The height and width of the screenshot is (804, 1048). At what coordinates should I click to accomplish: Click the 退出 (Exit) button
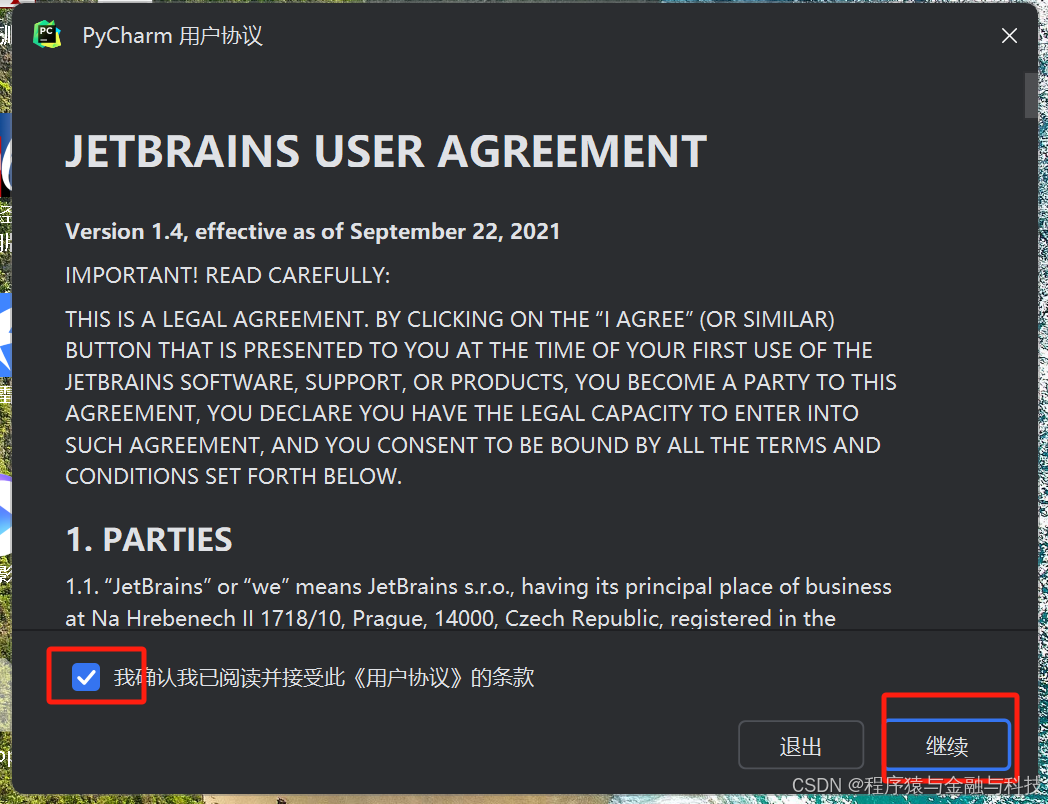pos(801,745)
